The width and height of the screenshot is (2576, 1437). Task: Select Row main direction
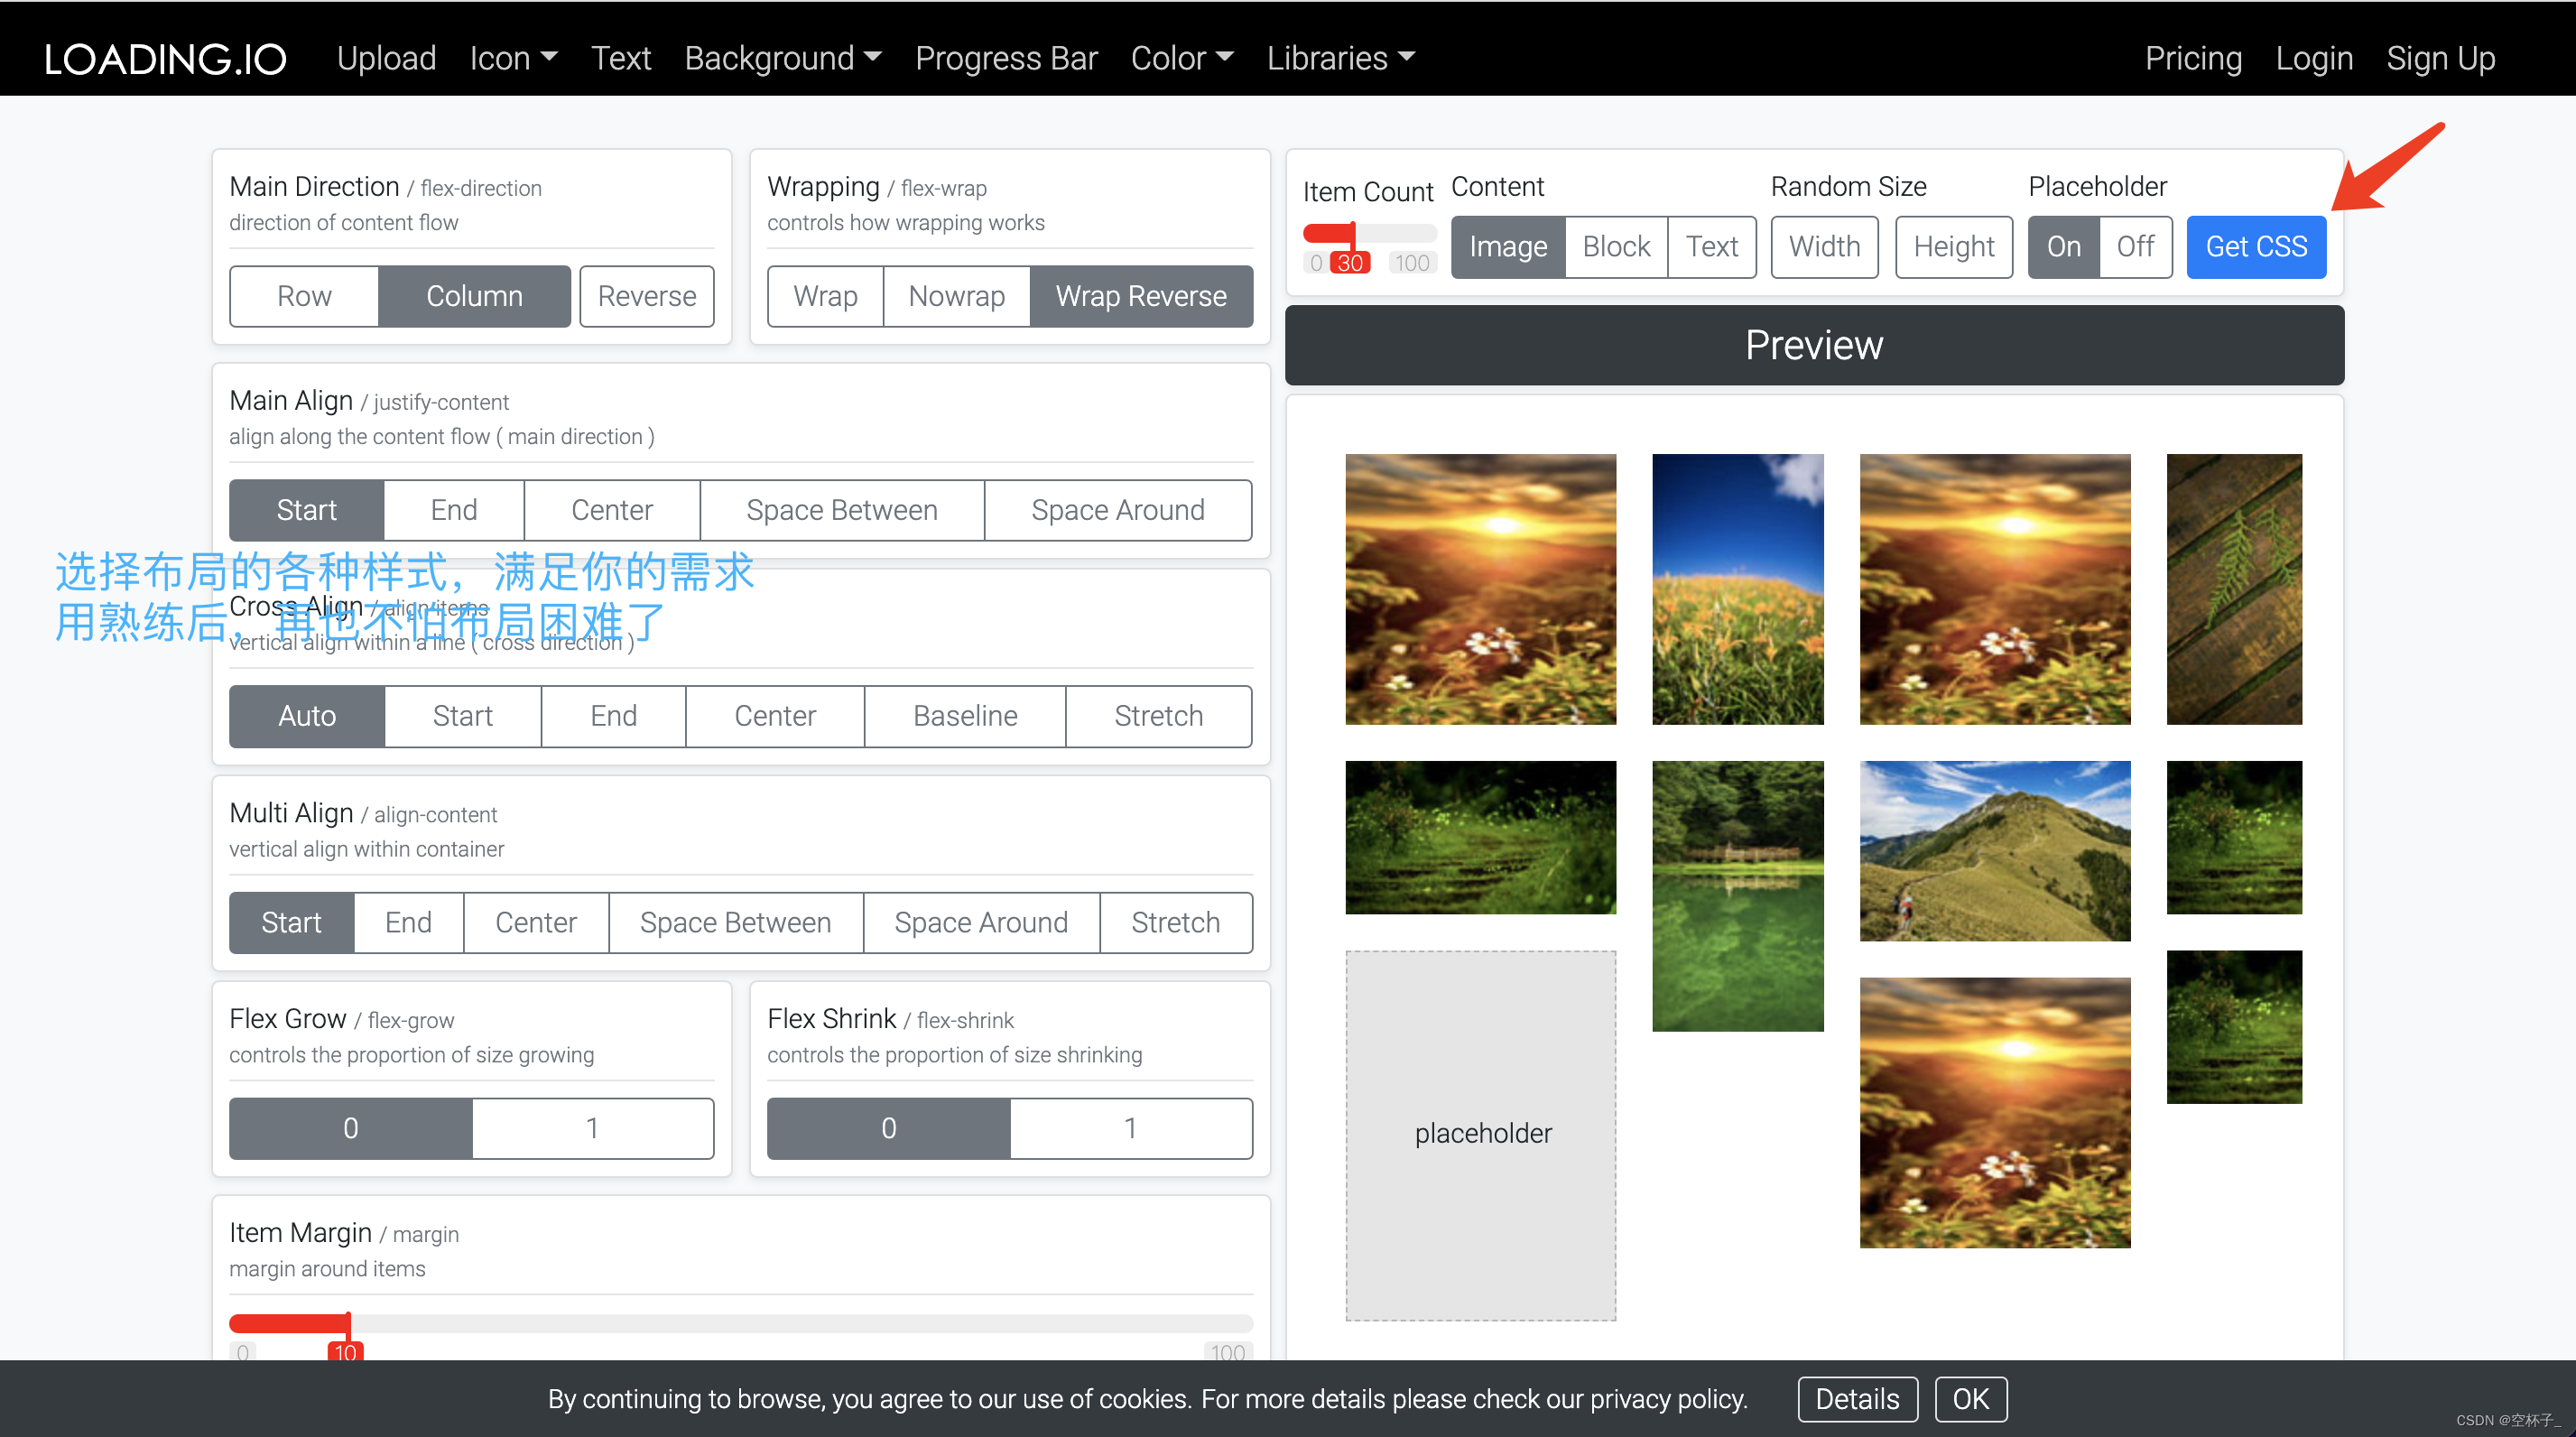coord(304,296)
